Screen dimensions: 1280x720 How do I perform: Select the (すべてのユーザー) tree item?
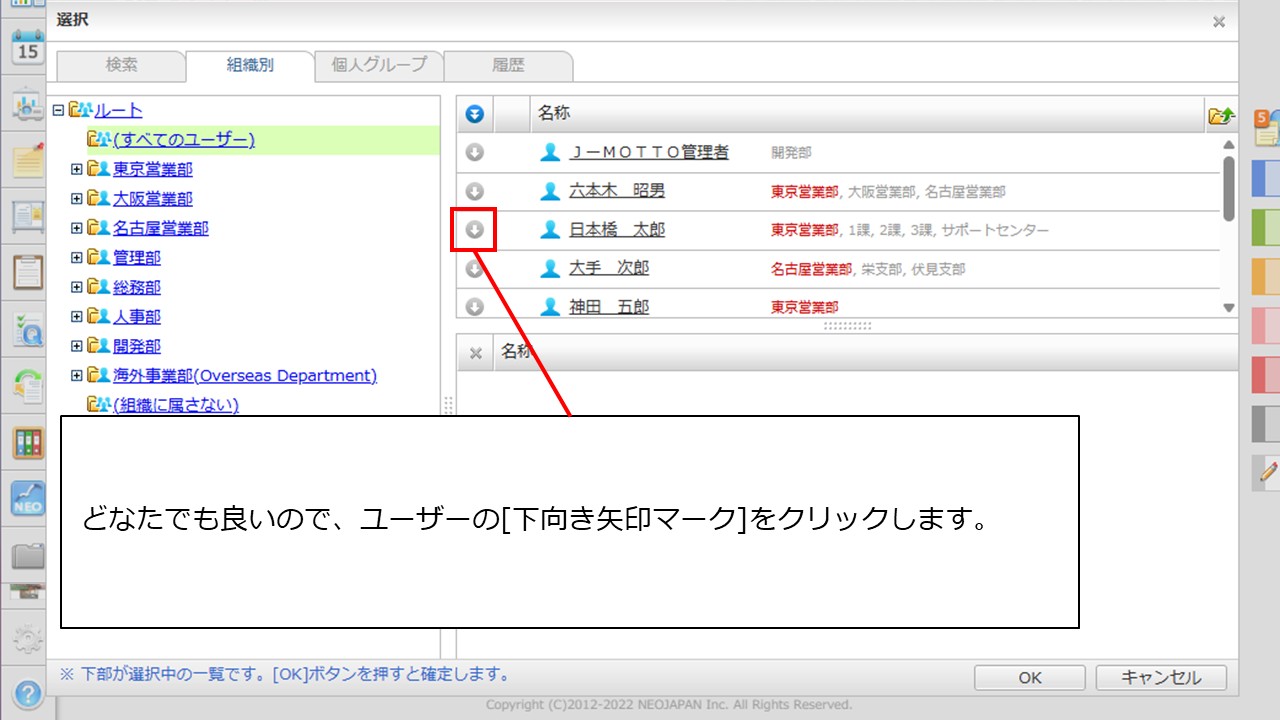[184, 140]
